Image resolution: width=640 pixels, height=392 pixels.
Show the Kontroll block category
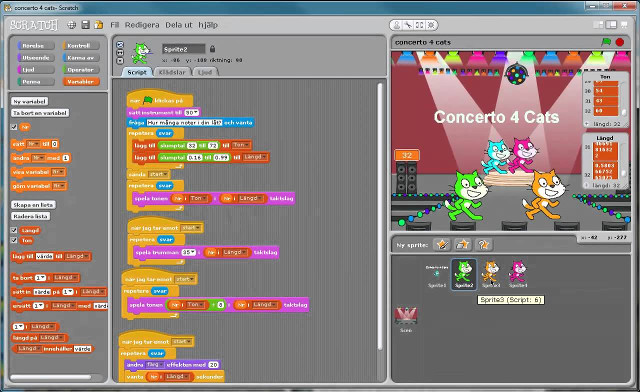click(81, 46)
